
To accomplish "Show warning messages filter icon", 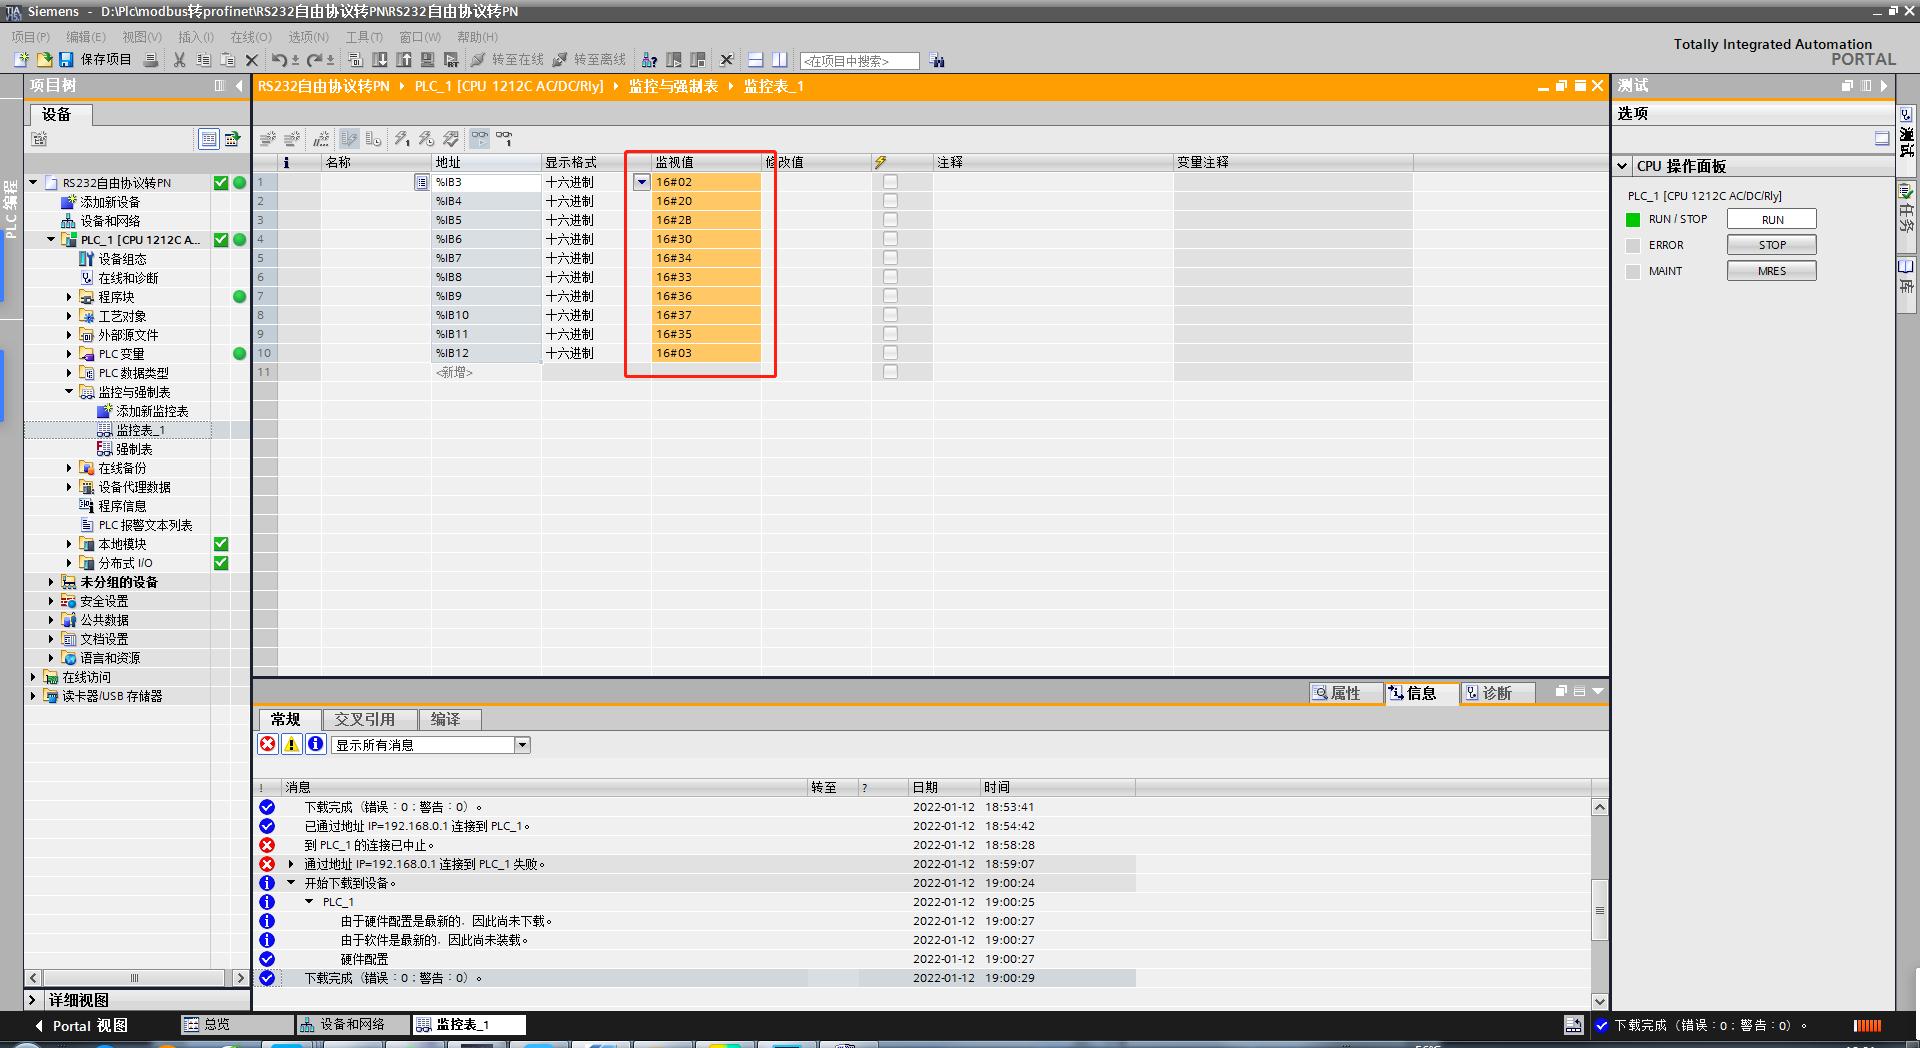I will [292, 744].
